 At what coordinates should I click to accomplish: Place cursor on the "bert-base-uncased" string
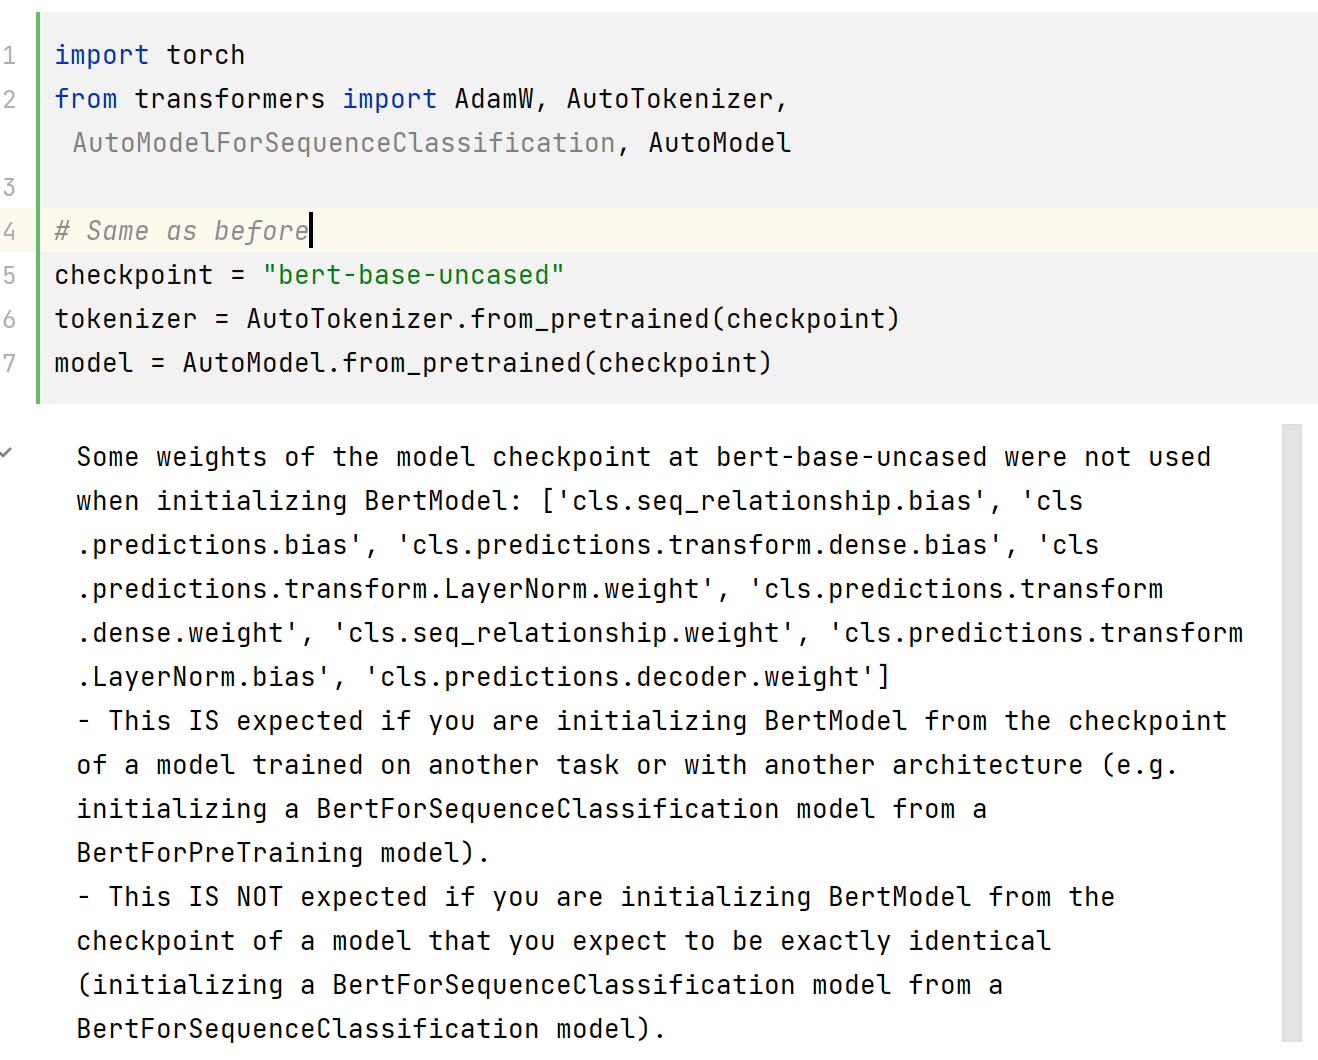[x=413, y=275]
